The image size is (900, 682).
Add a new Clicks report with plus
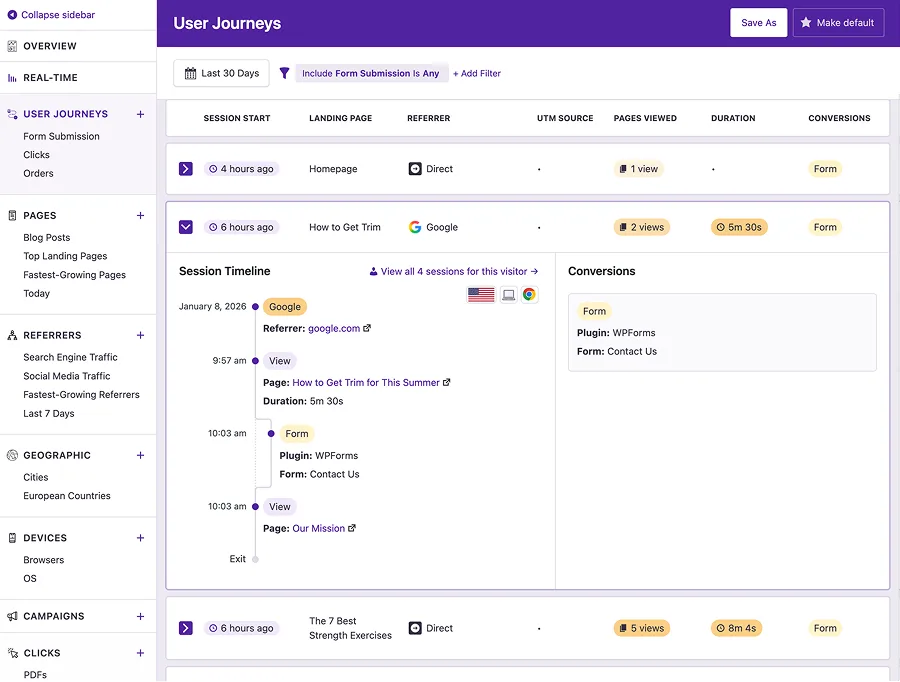click(x=140, y=653)
